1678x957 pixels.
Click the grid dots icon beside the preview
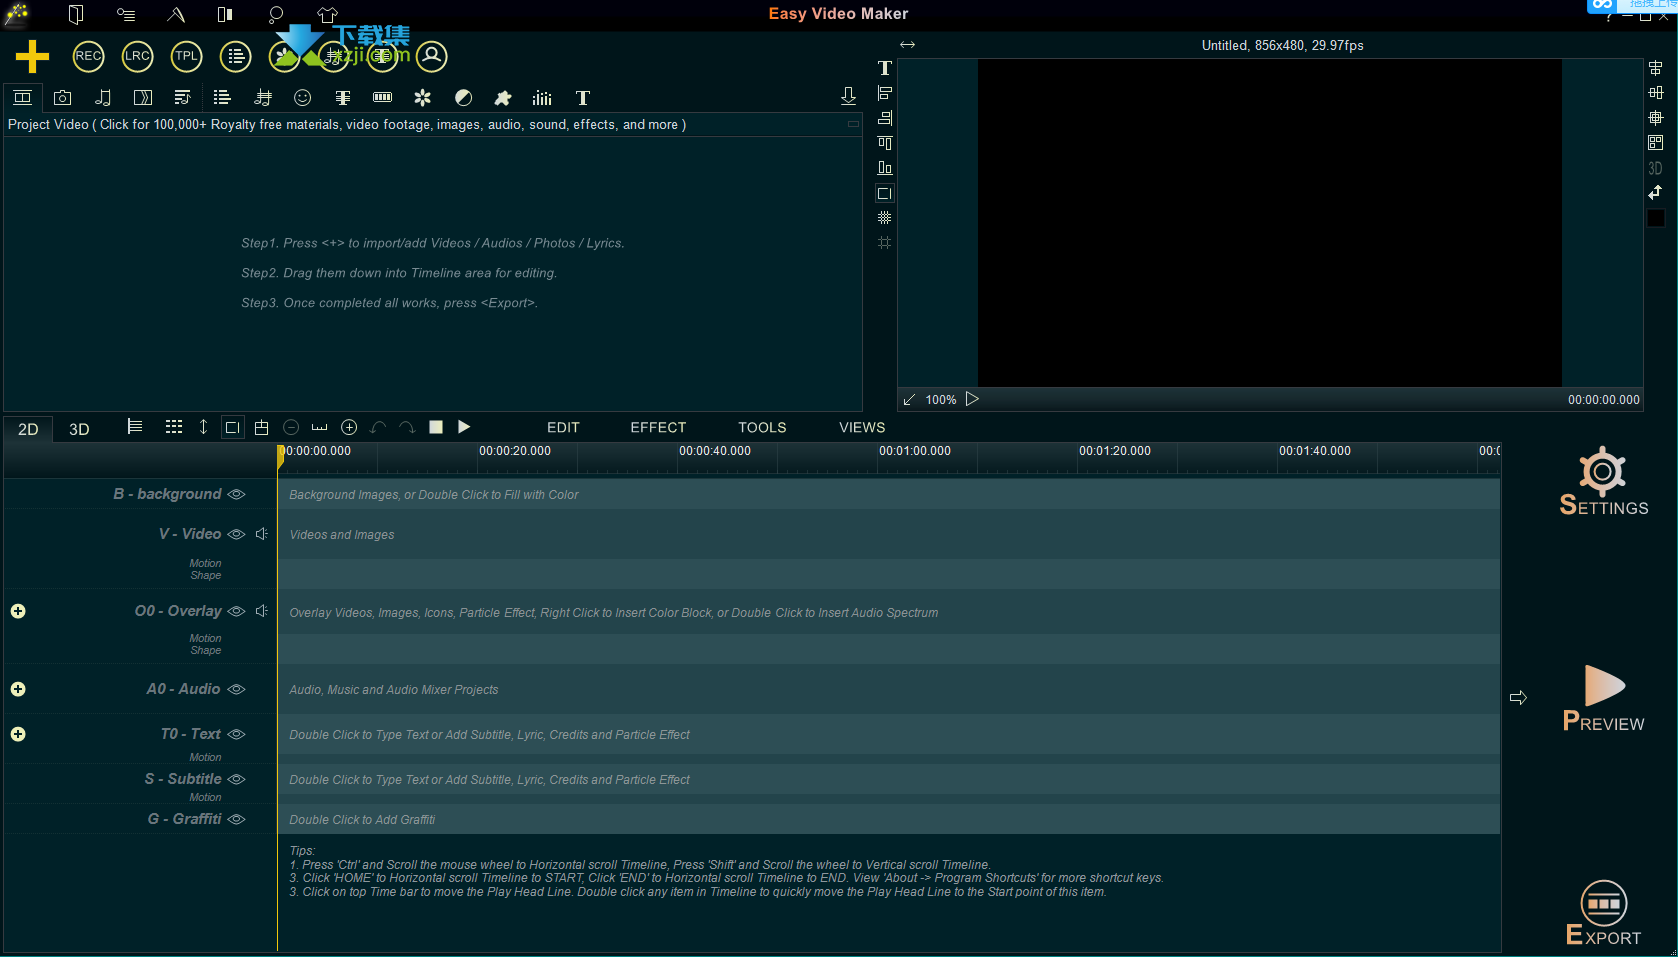coord(884,218)
